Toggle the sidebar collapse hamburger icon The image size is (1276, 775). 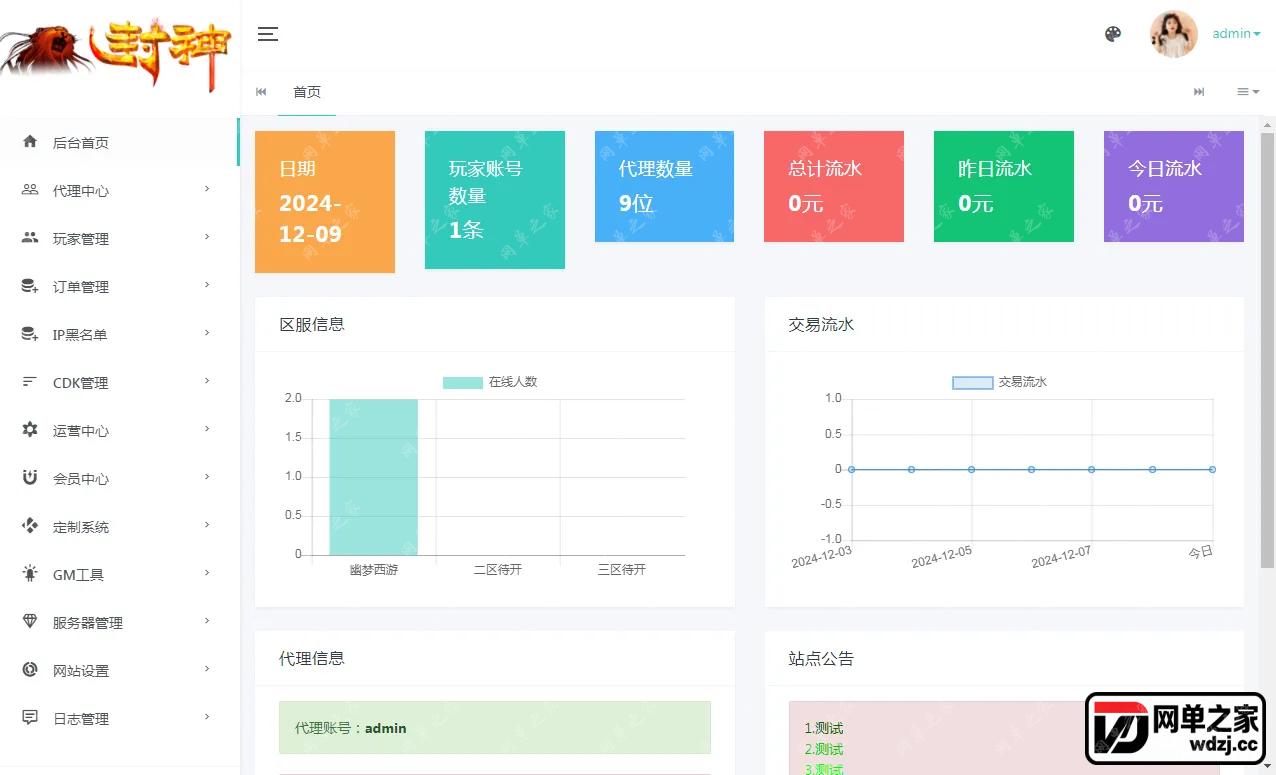click(267, 34)
